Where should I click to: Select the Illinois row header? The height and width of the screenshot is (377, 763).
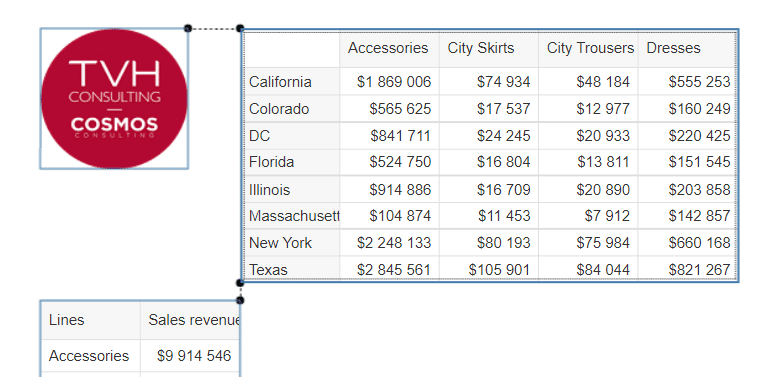coord(292,189)
